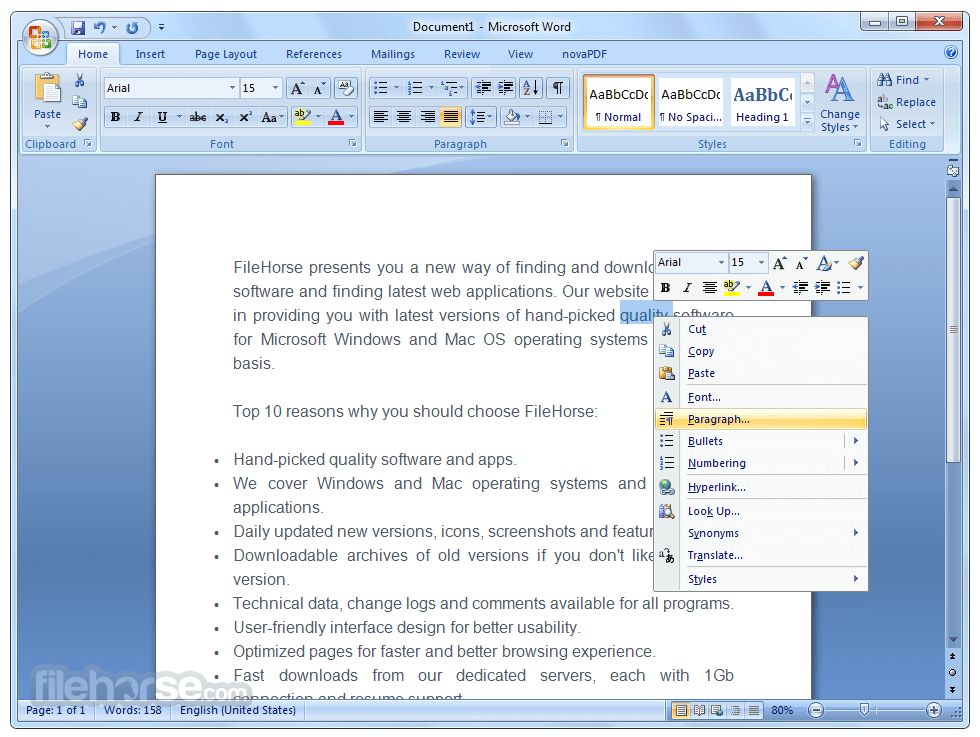This screenshot has height=737, width=980.
Task: Click Words: 158 count in status bar
Action: tap(132, 710)
